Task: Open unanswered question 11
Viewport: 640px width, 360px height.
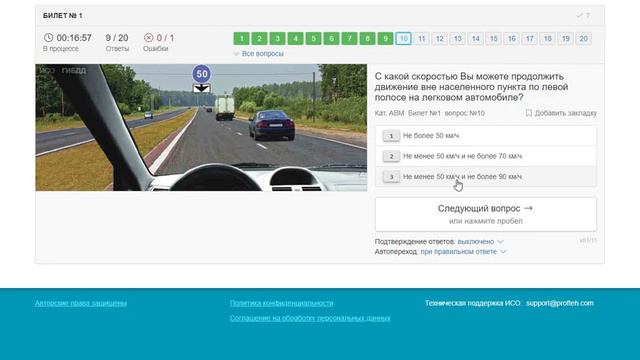Action: point(421,39)
